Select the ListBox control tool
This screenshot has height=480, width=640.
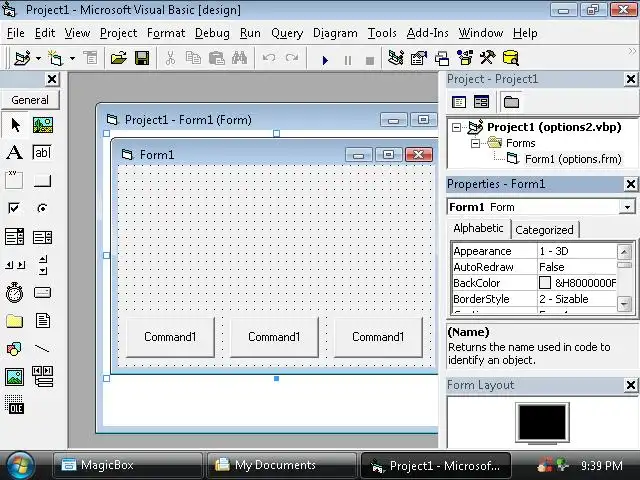point(42,237)
